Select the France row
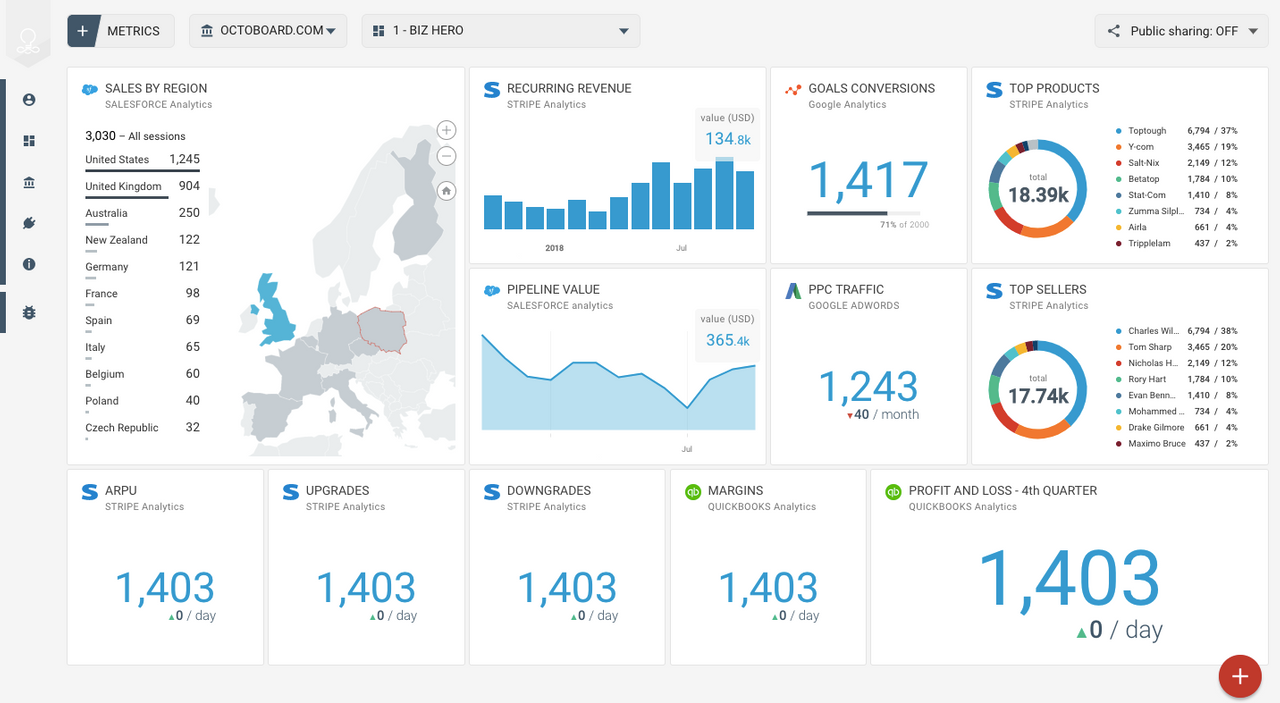 click(142, 294)
